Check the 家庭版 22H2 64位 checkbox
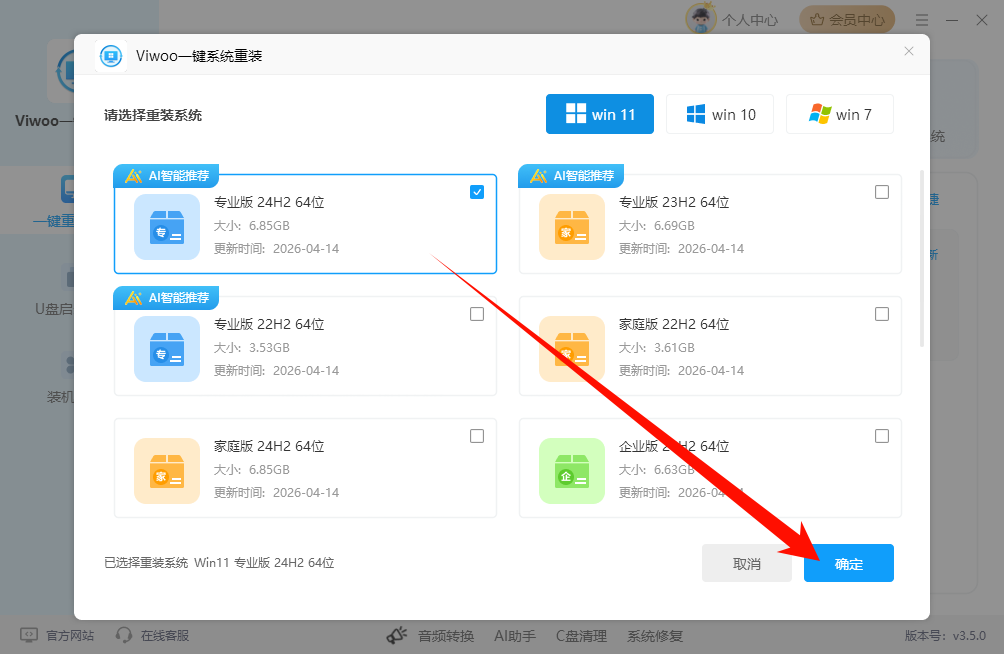The height and width of the screenshot is (654, 1004). click(x=882, y=314)
